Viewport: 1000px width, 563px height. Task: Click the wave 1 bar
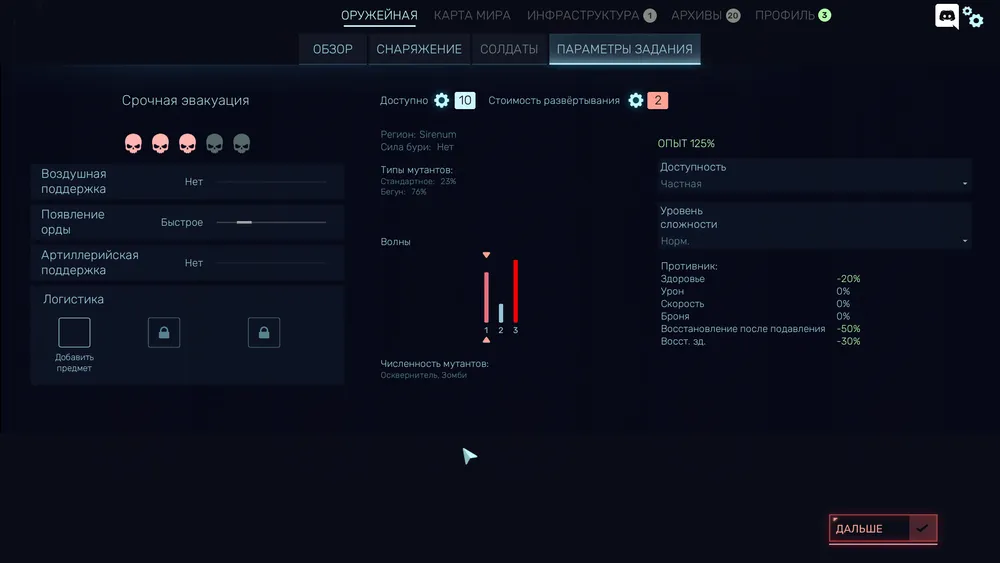pyautogui.click(x=487, y=297)
